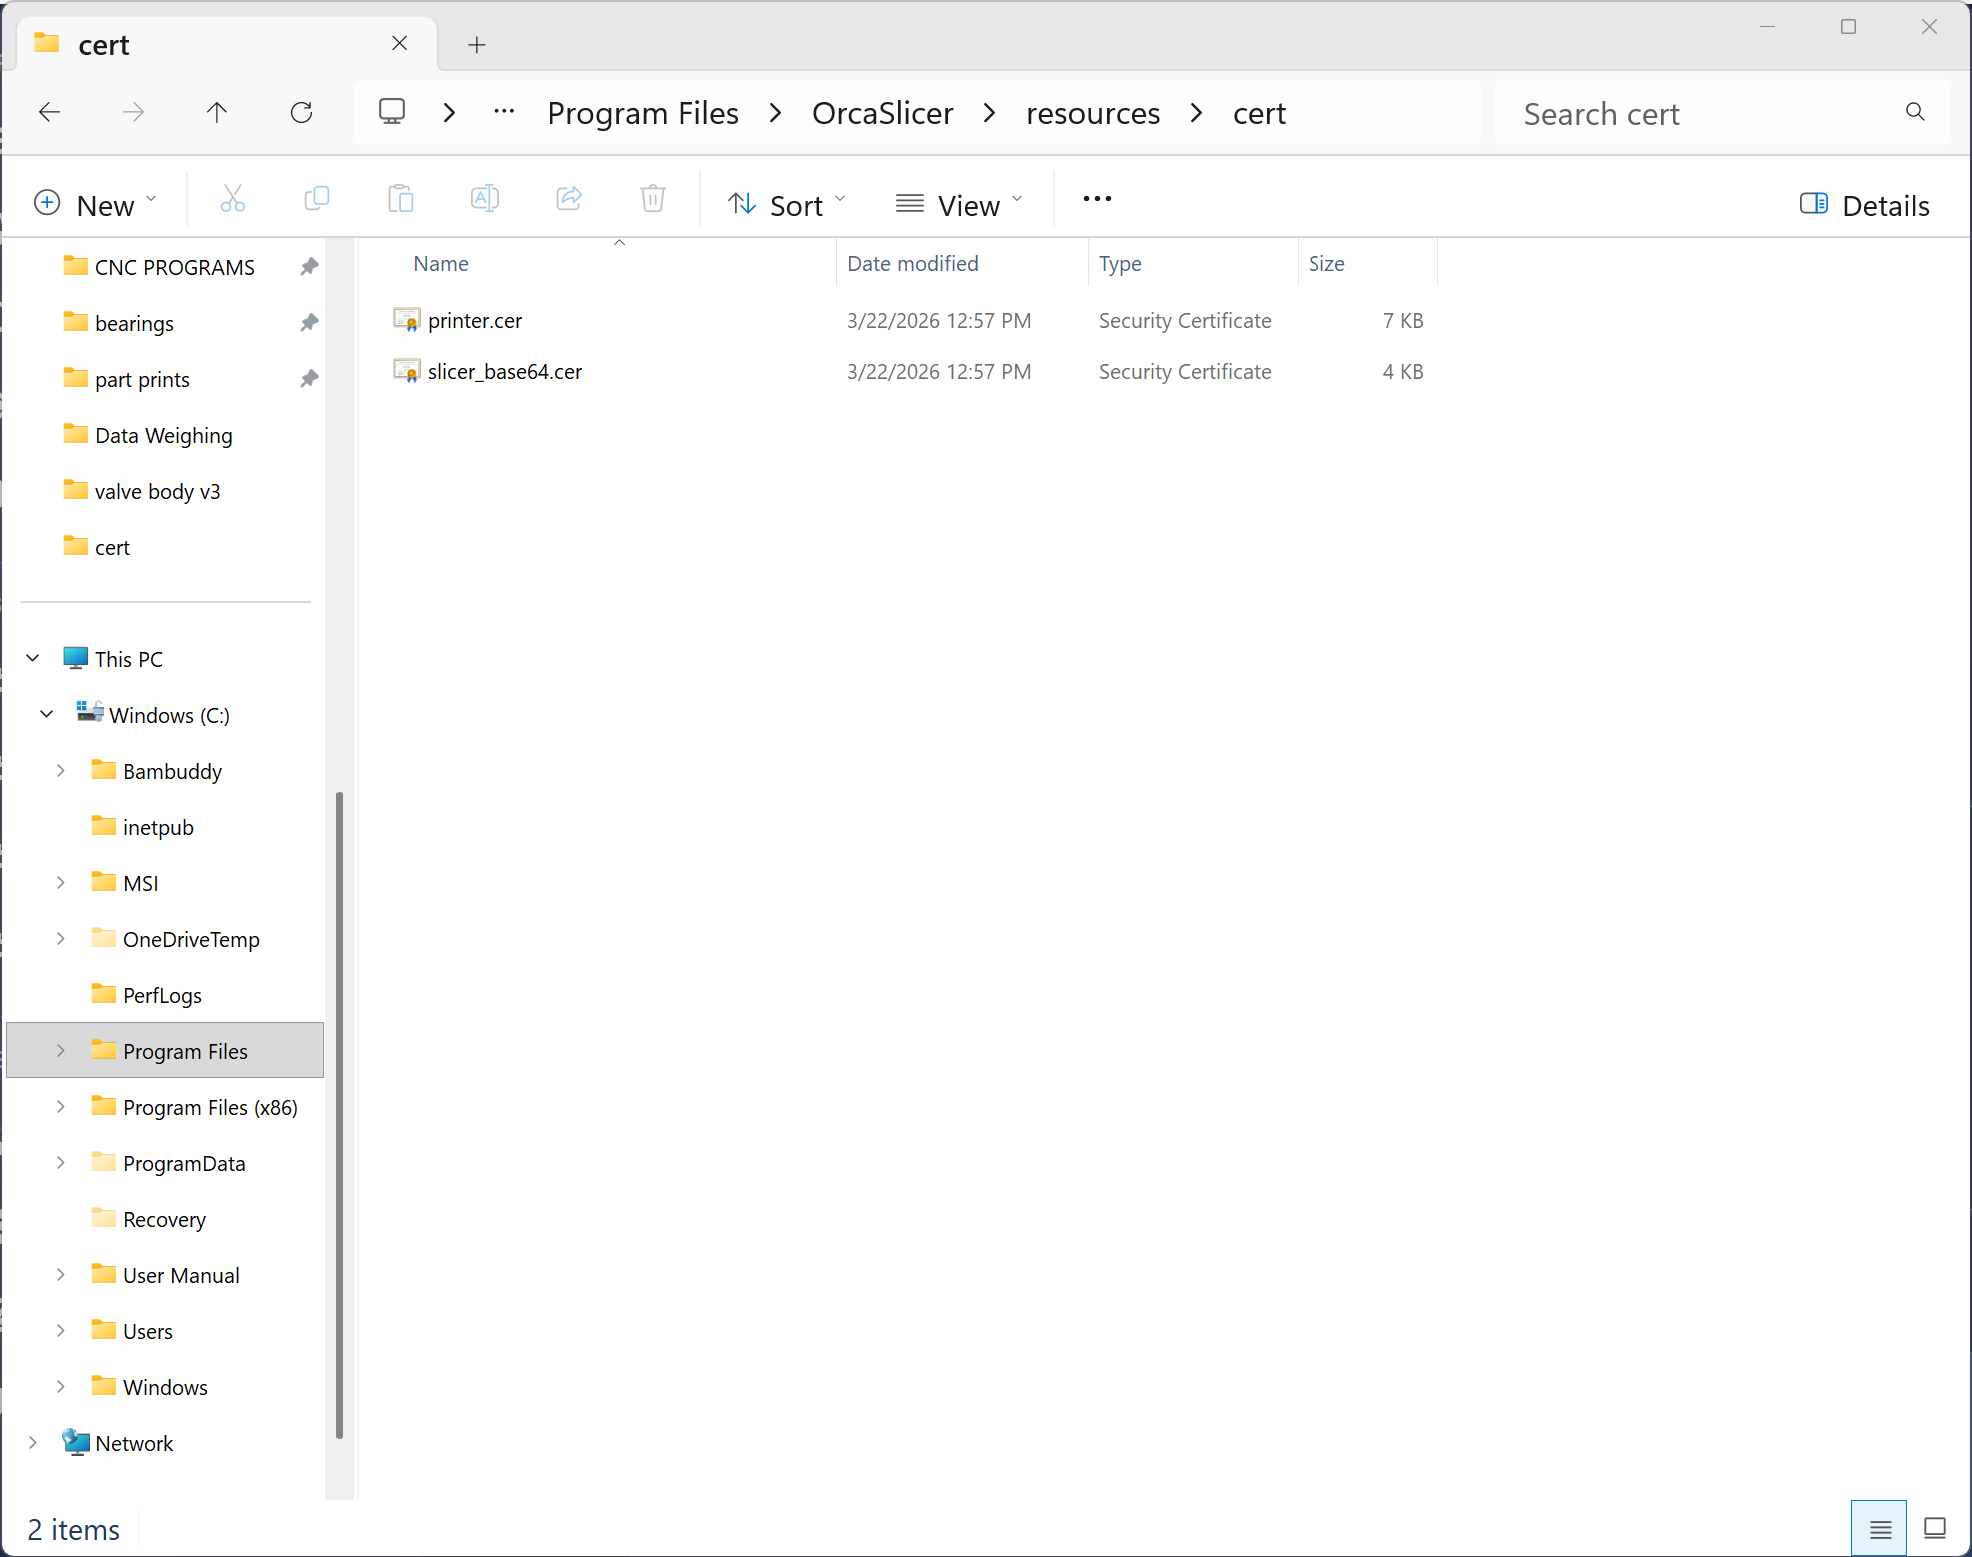
Task: Select the slicer_base64.cer file name
Action: click(505, 371)
